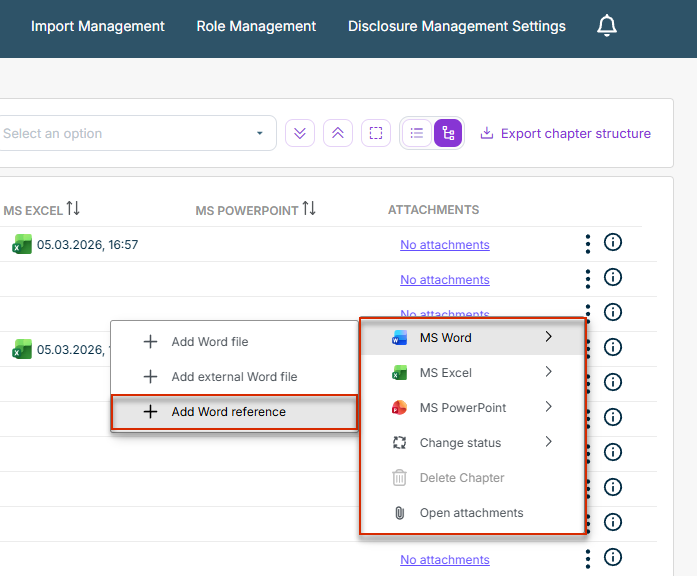Open the three-dot menu in first row
The image size is (697, 576).
(588, 243)
